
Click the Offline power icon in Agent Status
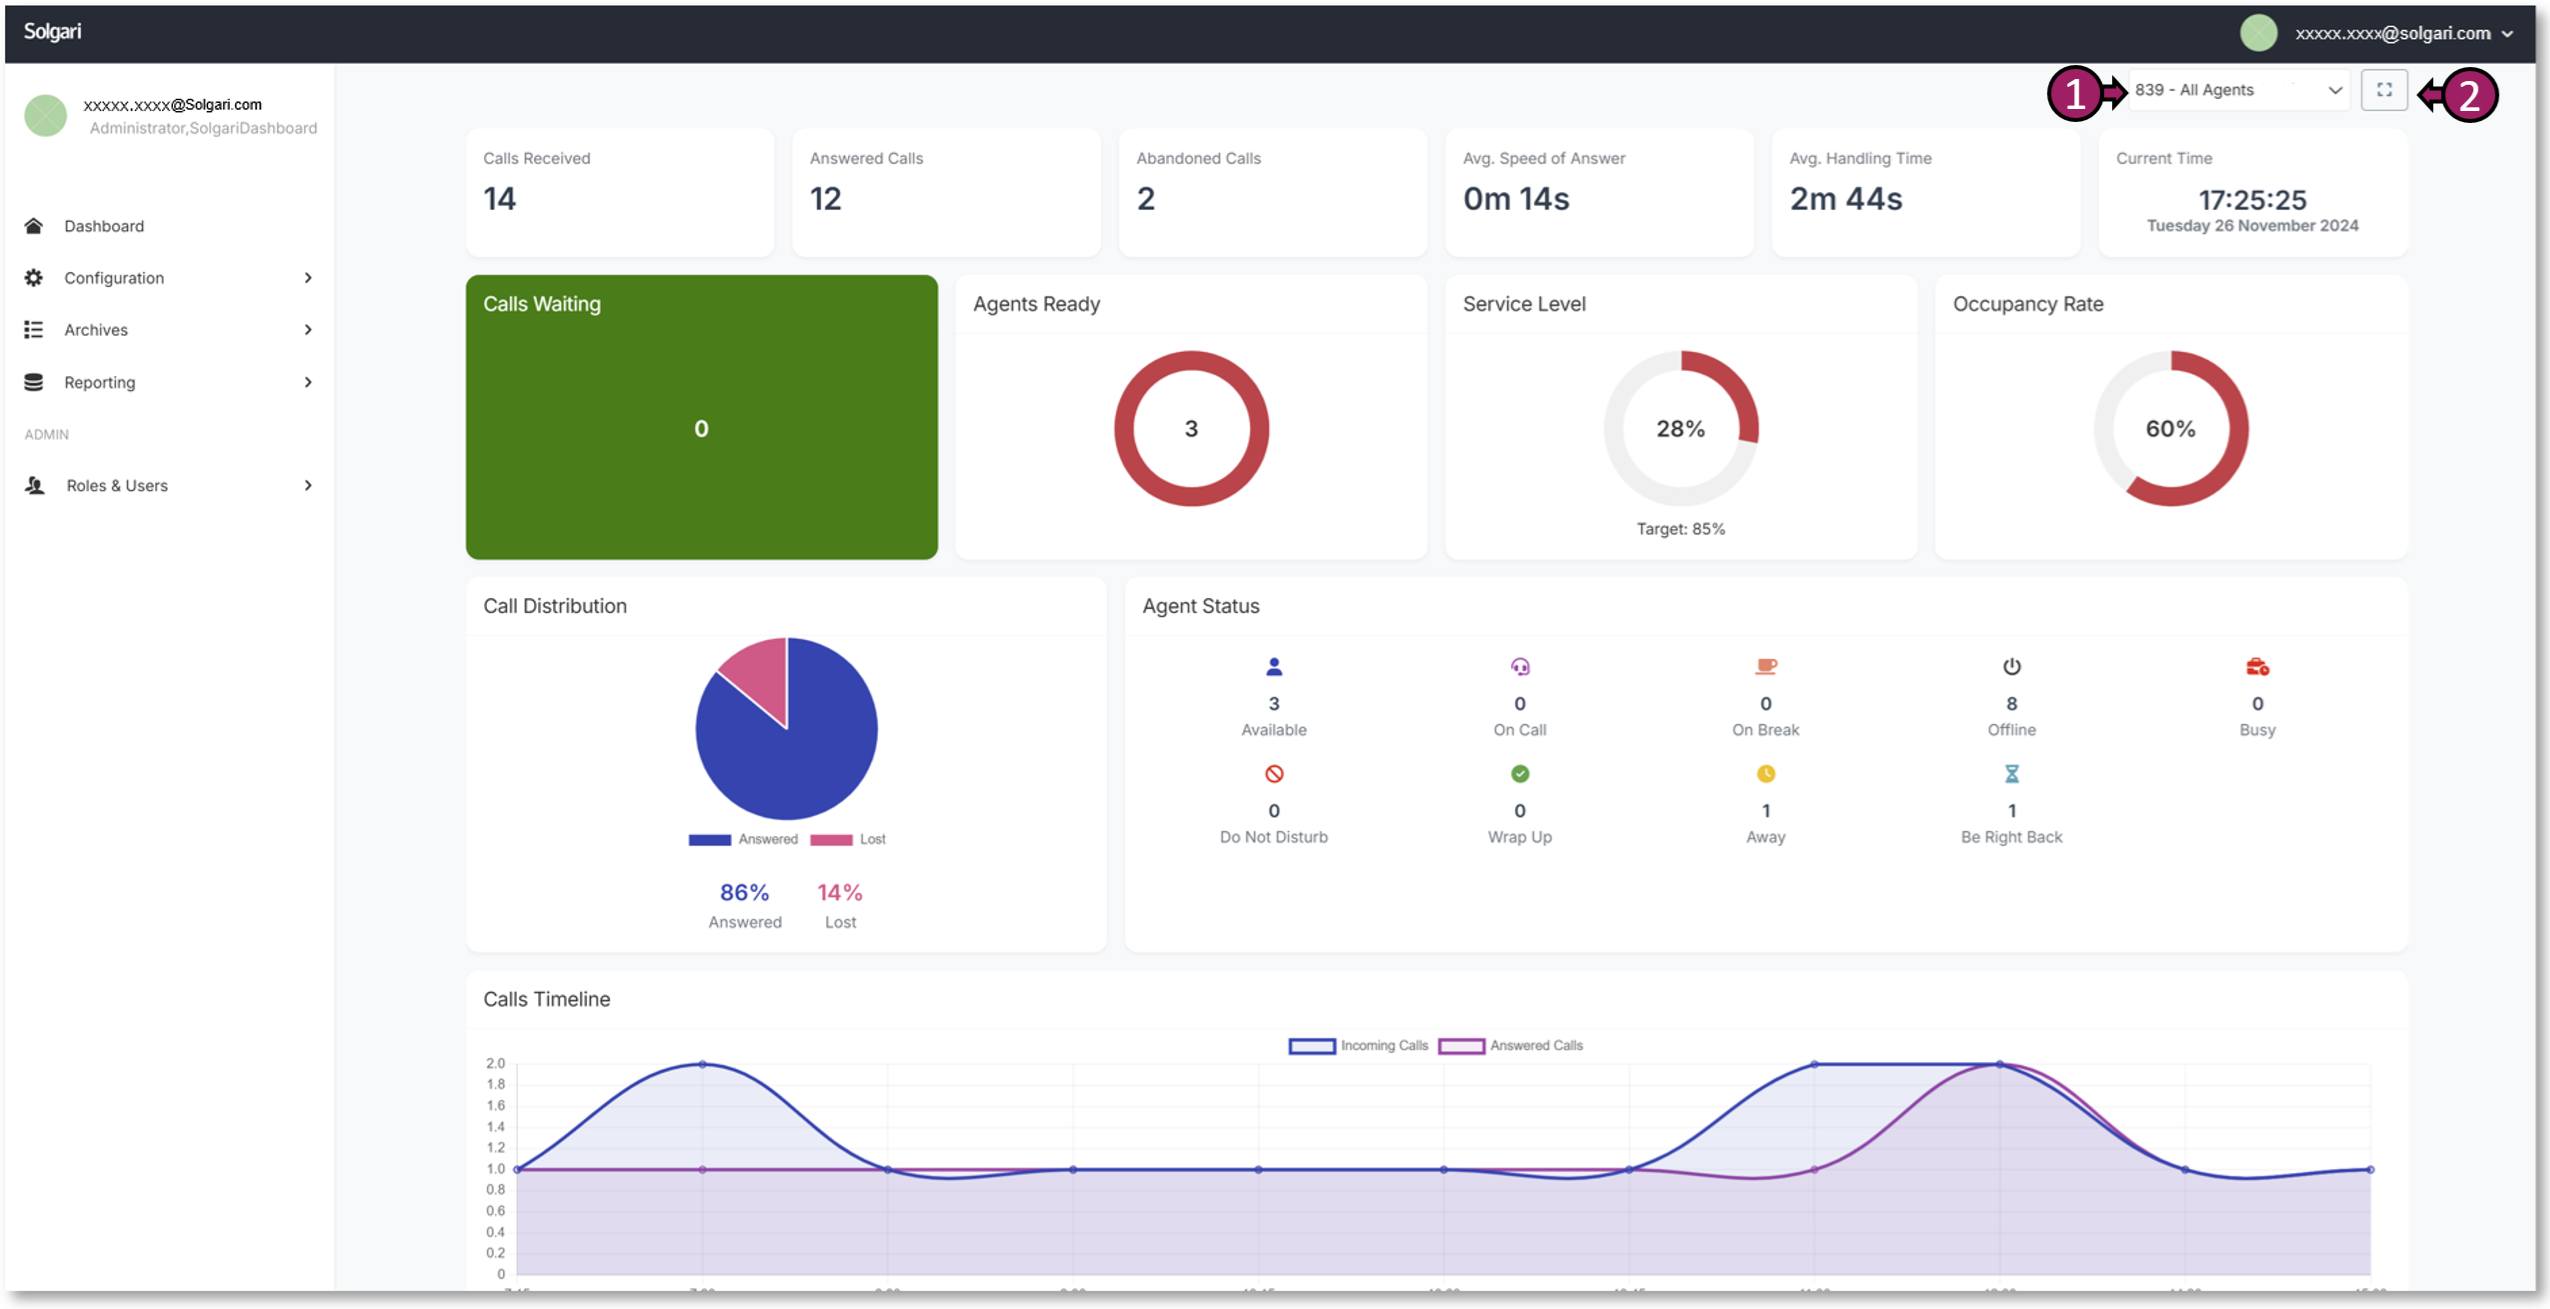pyautogui.click(x=2011, y=665)
